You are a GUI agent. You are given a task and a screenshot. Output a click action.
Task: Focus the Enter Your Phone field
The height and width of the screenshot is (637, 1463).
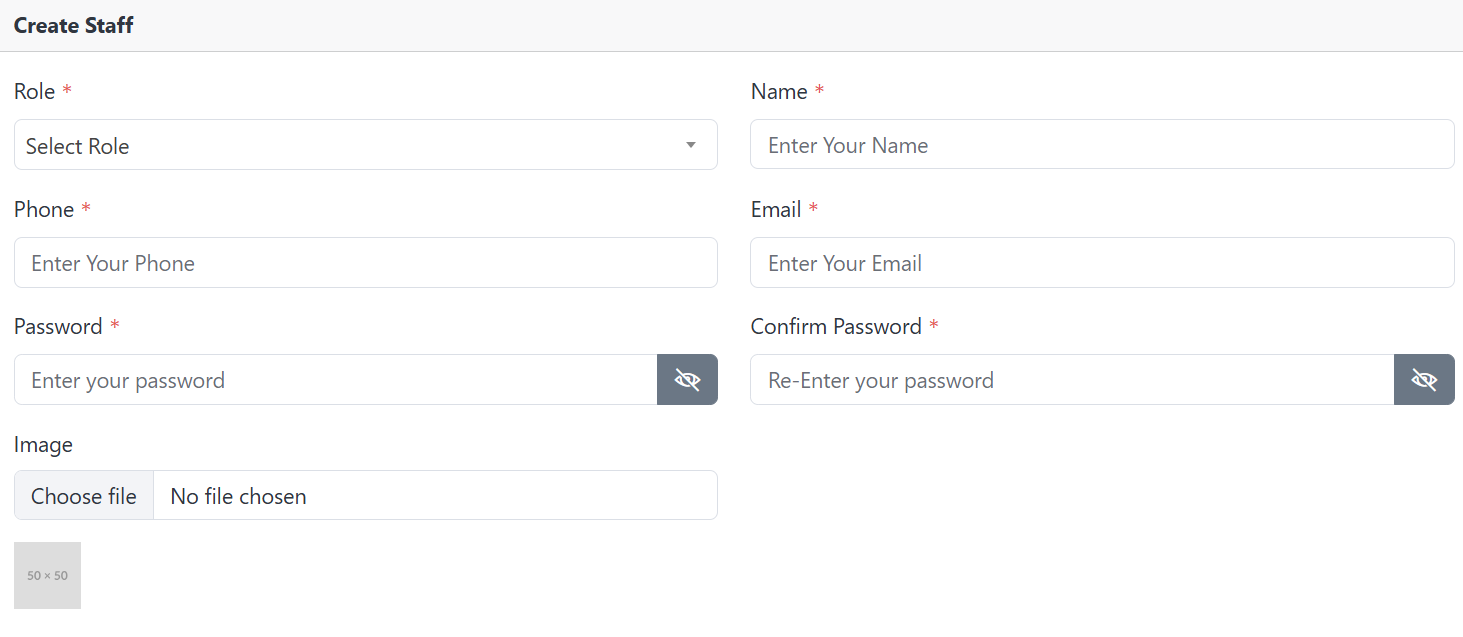pyautogui.click(x=366, y=263)
